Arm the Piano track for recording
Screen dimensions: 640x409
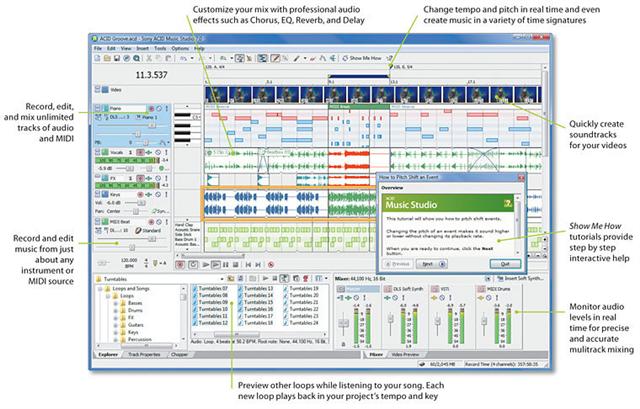(x=151, y=109)
